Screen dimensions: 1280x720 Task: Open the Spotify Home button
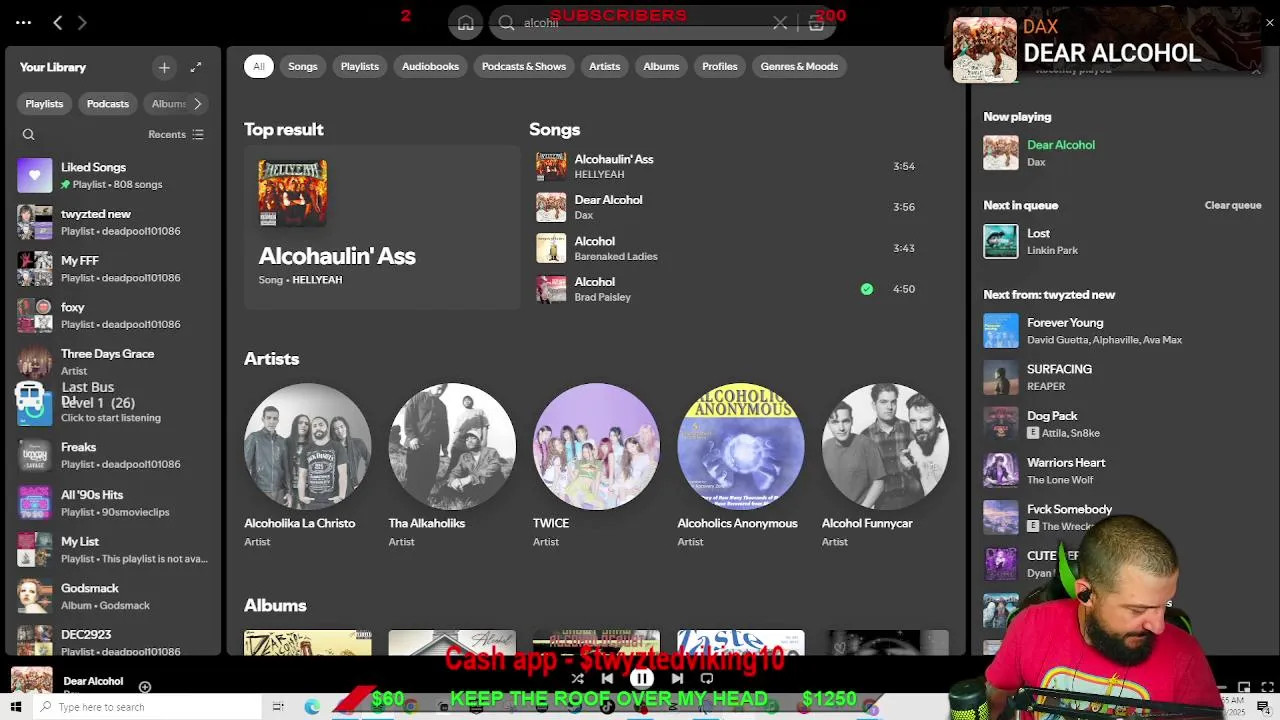pos(466,23)
